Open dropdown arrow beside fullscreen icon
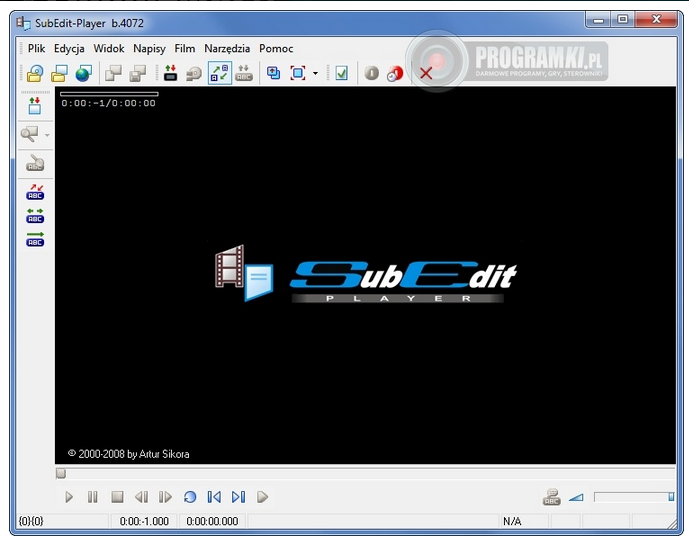Screen dimensions: 689x541 pos(315,73)
